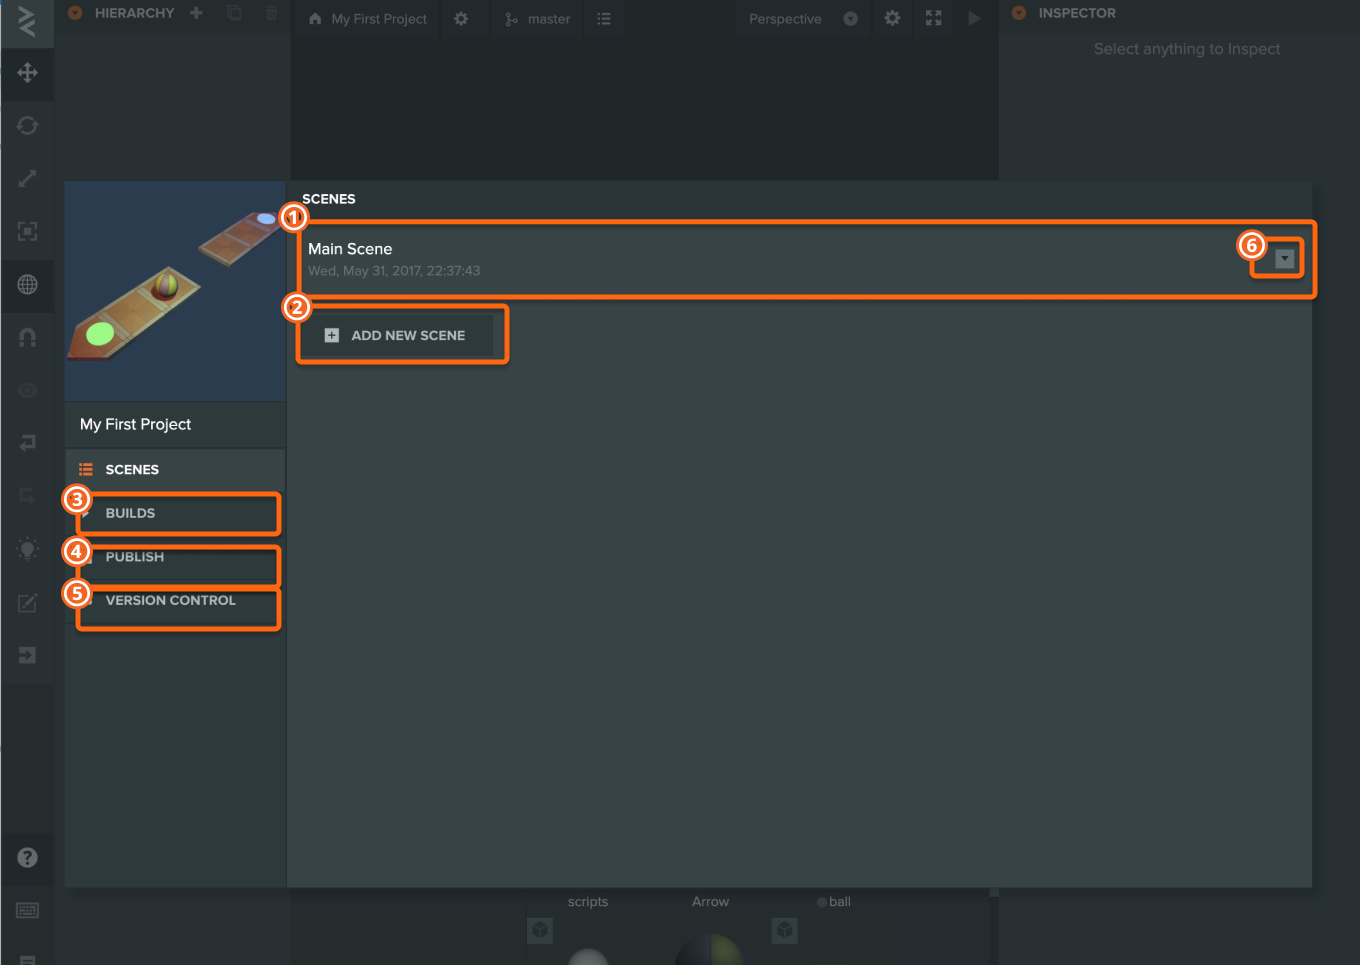This screenshot has width=1360, height=965.
Task: Open the Code Editor pencil icon
Action: (27, 603)
